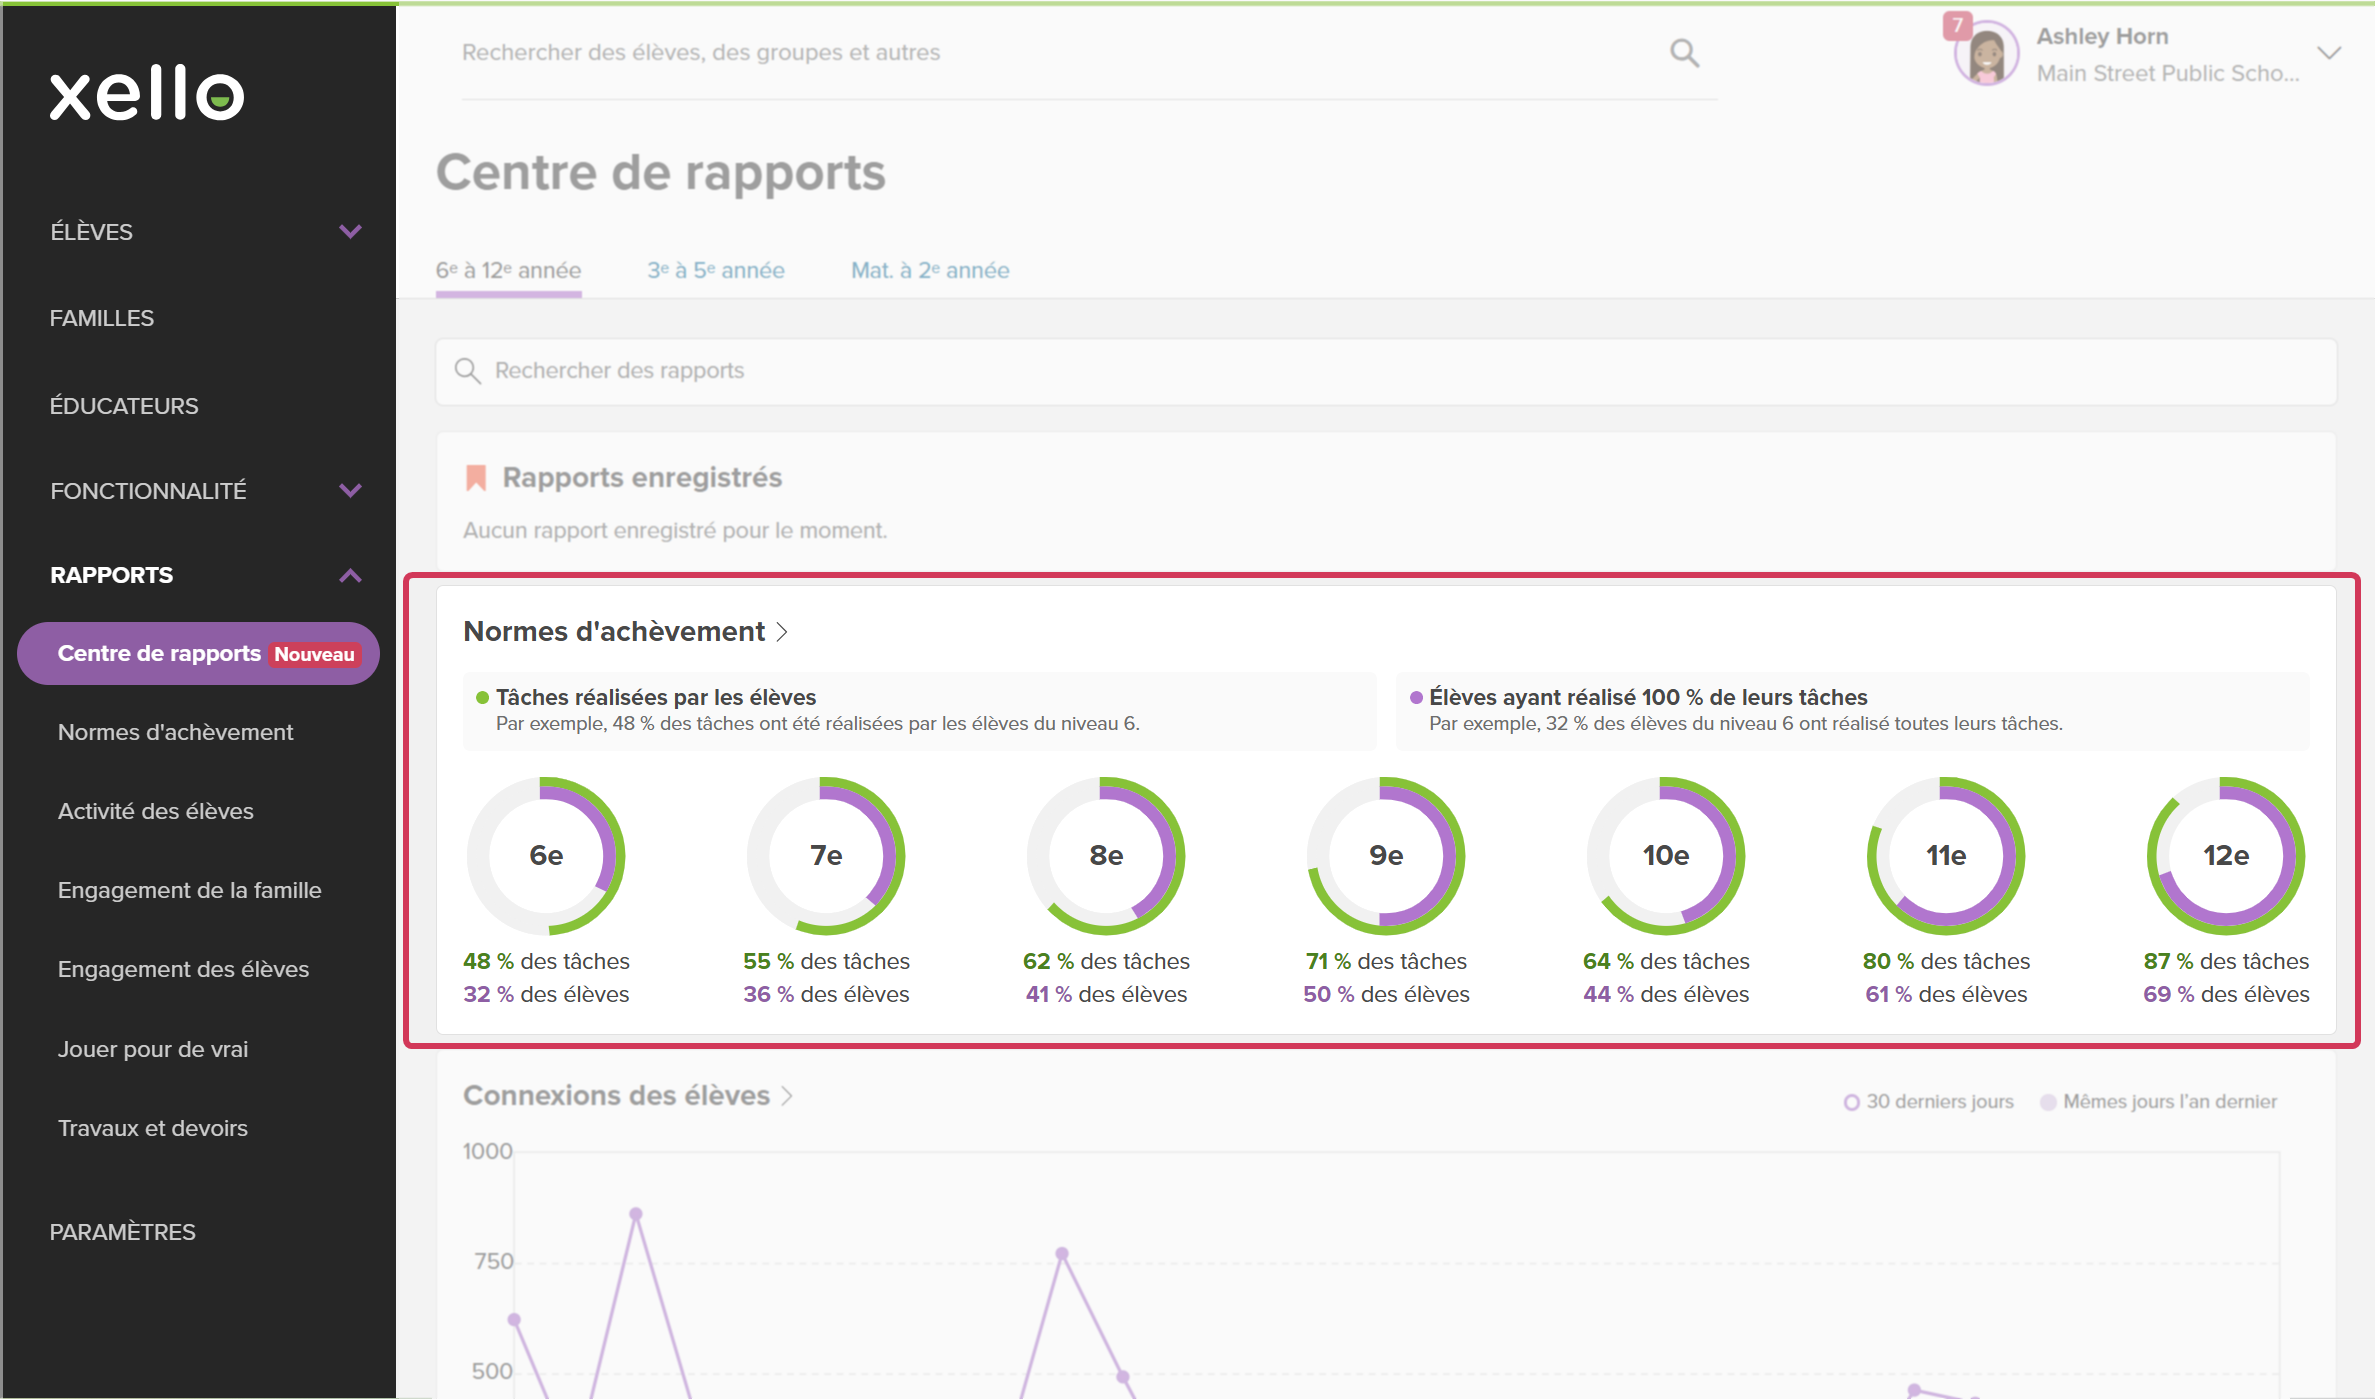Click the Xello logo
This screenshot has height=1399, width=2375.
point(147,94)
